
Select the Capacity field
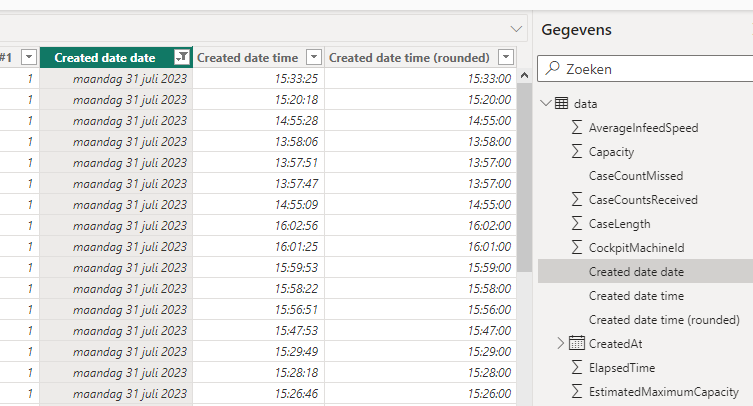click(611, 152)
